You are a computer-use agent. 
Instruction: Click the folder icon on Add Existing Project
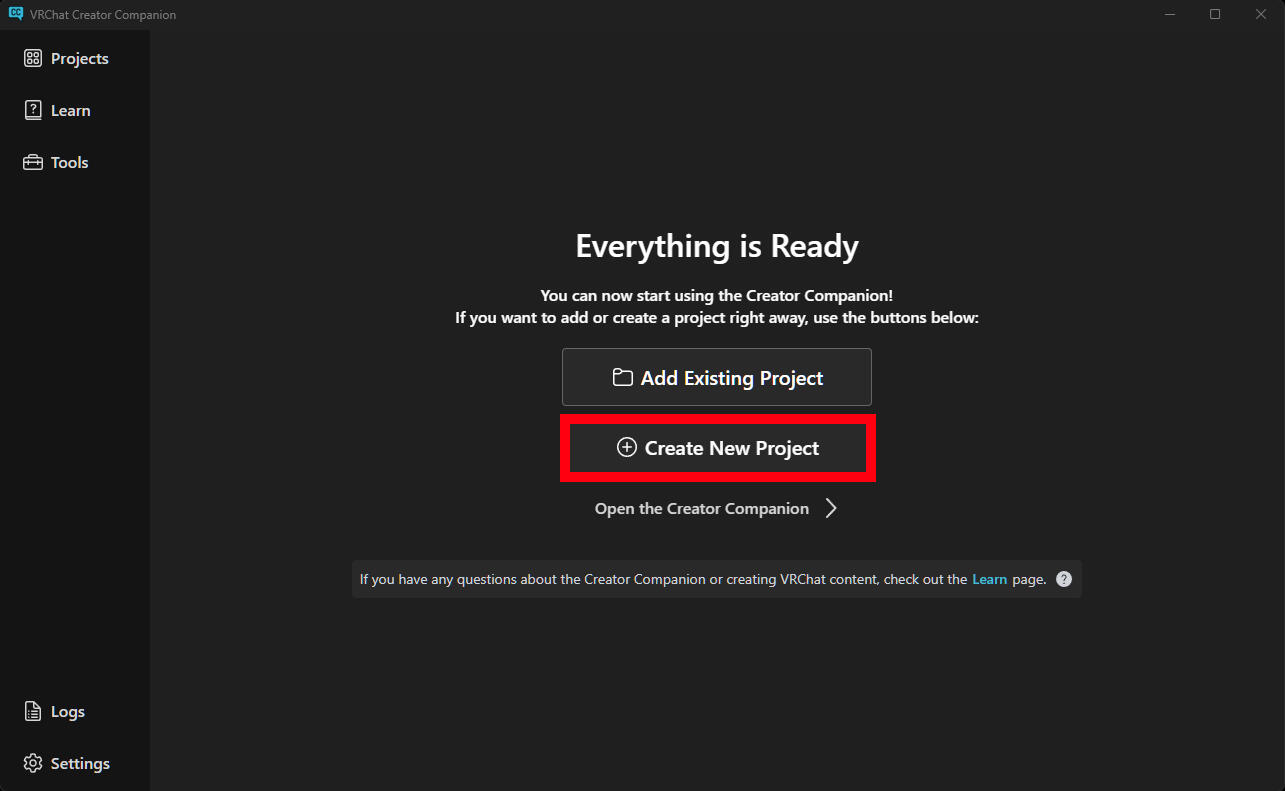tap(623, 378)
